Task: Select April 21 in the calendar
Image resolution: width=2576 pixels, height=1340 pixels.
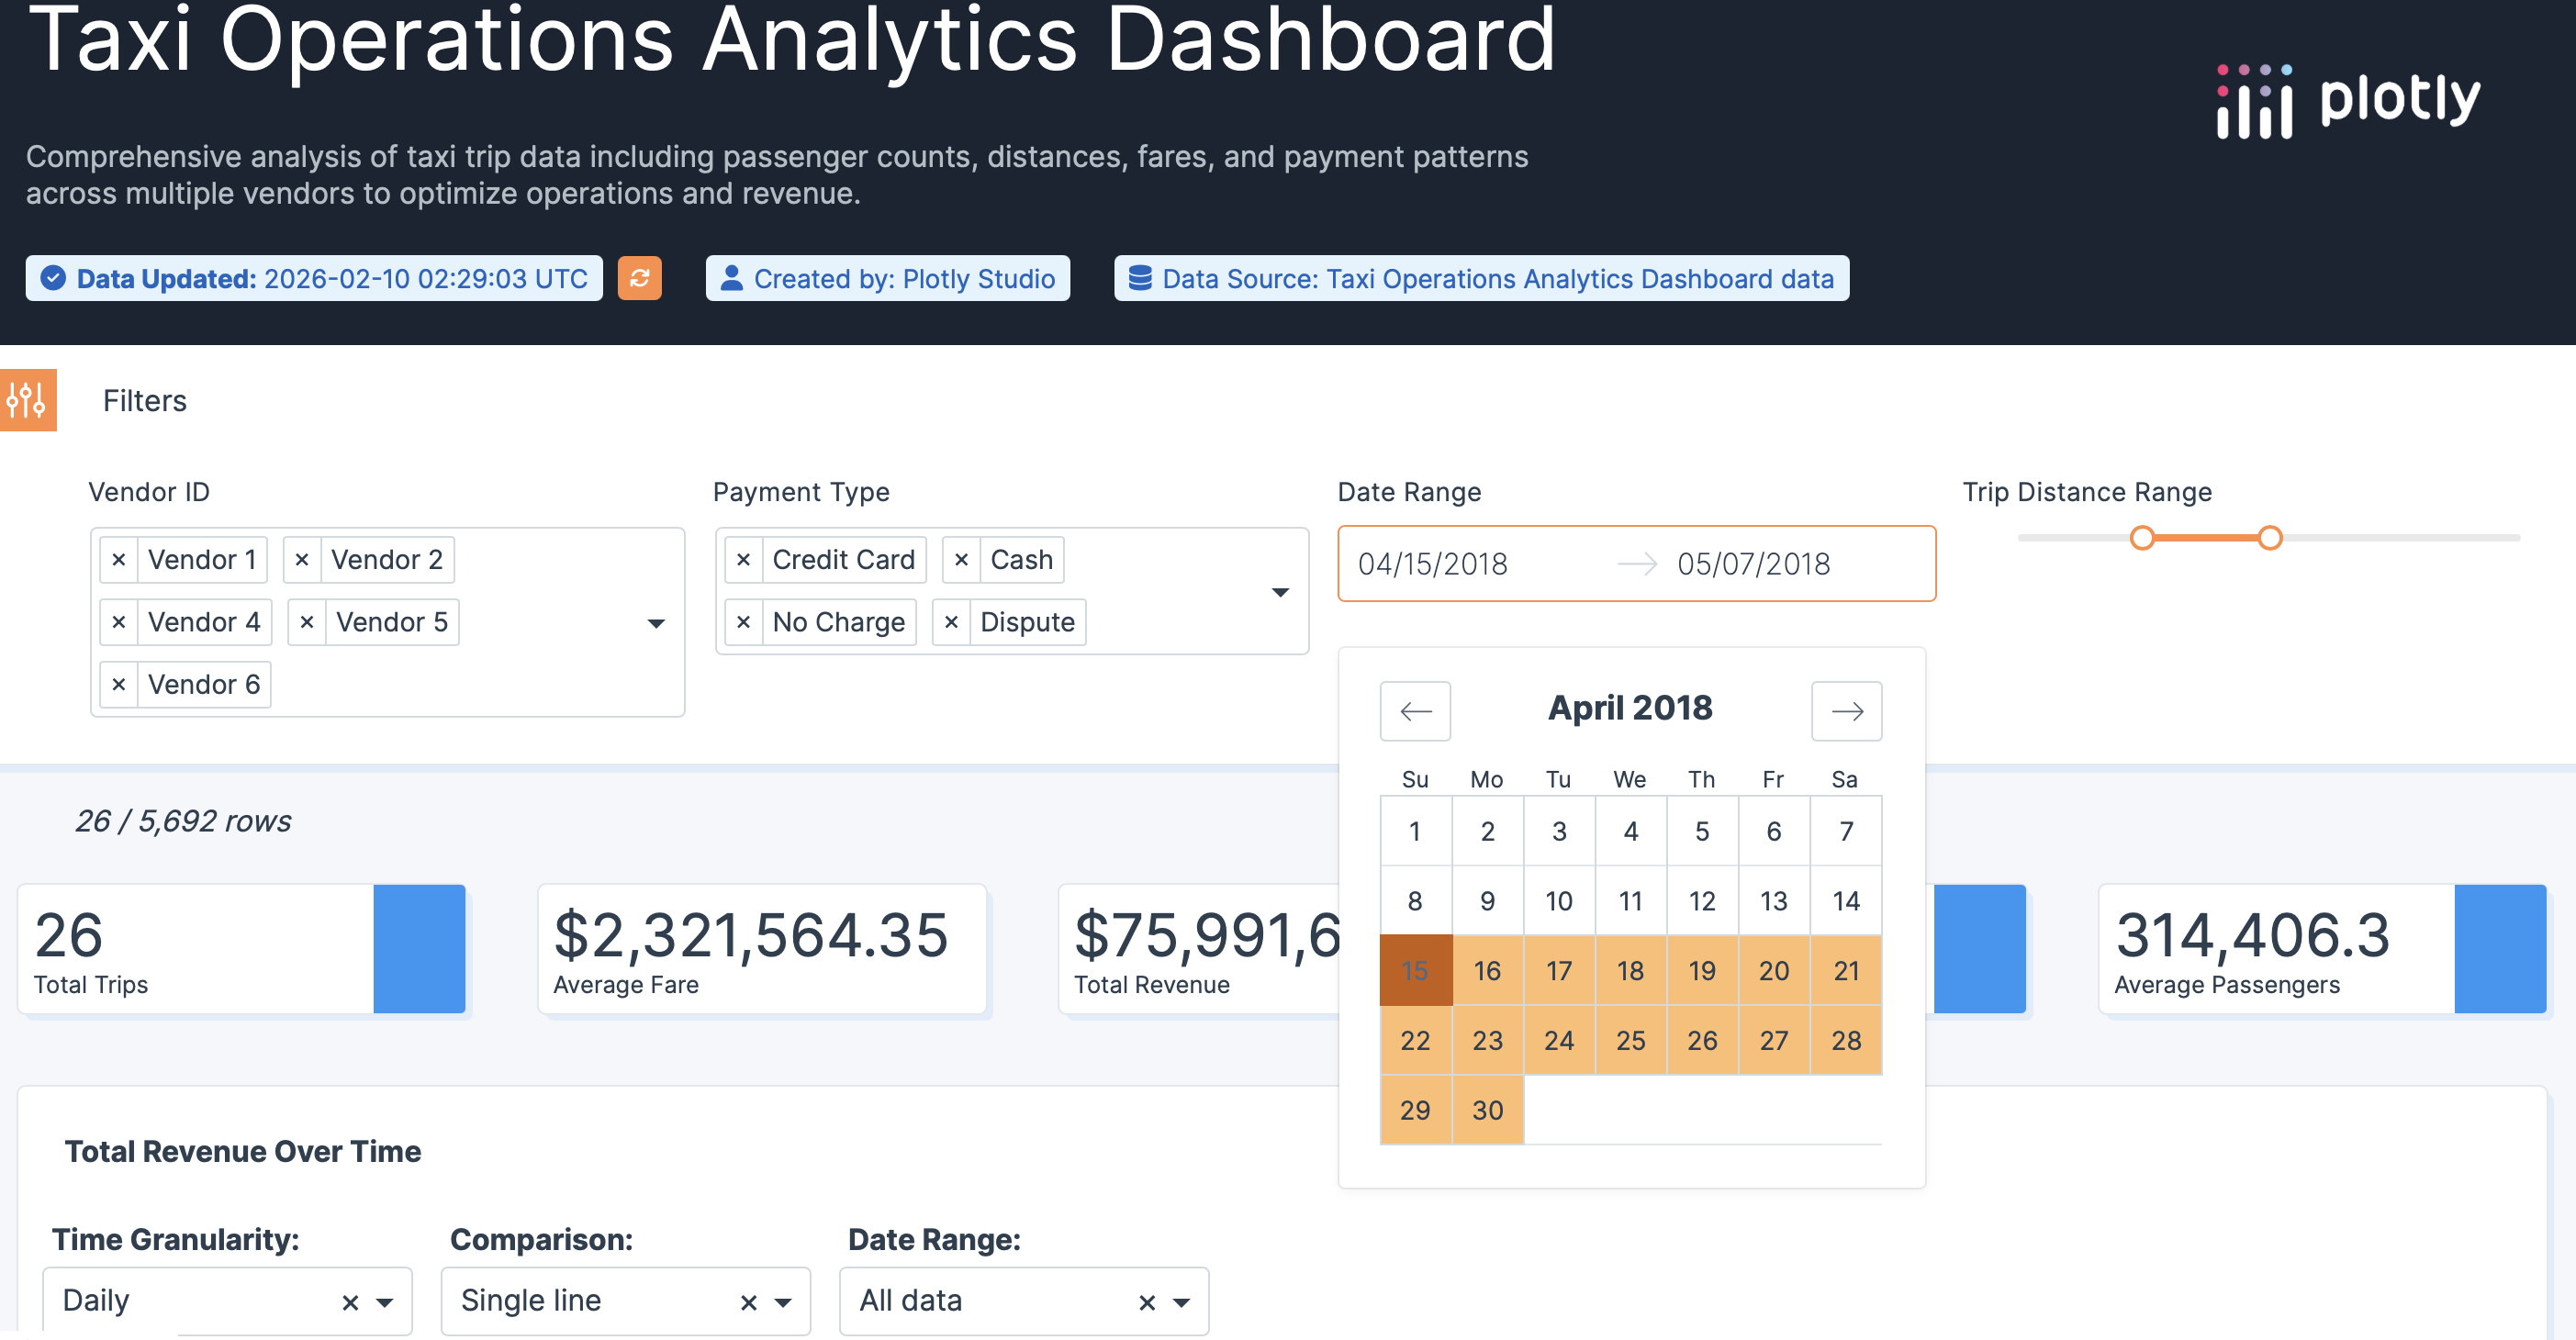Action: (1846, 971)
